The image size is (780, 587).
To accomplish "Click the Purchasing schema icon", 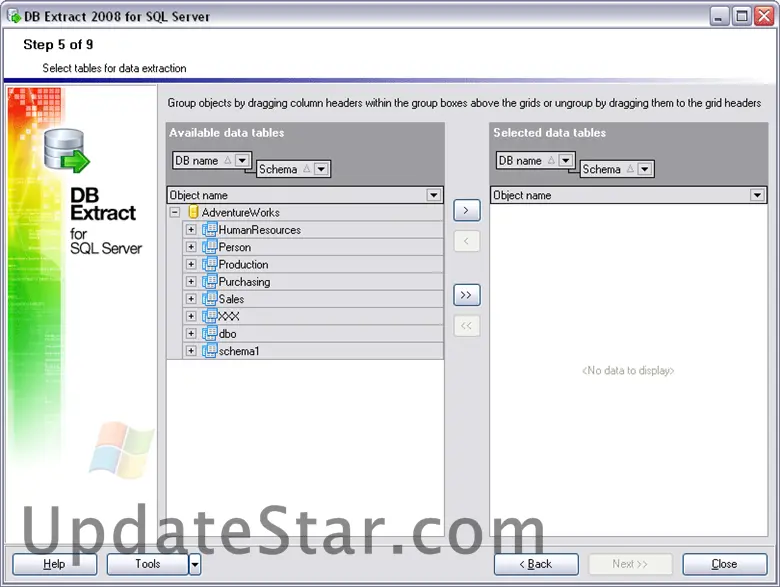I will (209, 282).
